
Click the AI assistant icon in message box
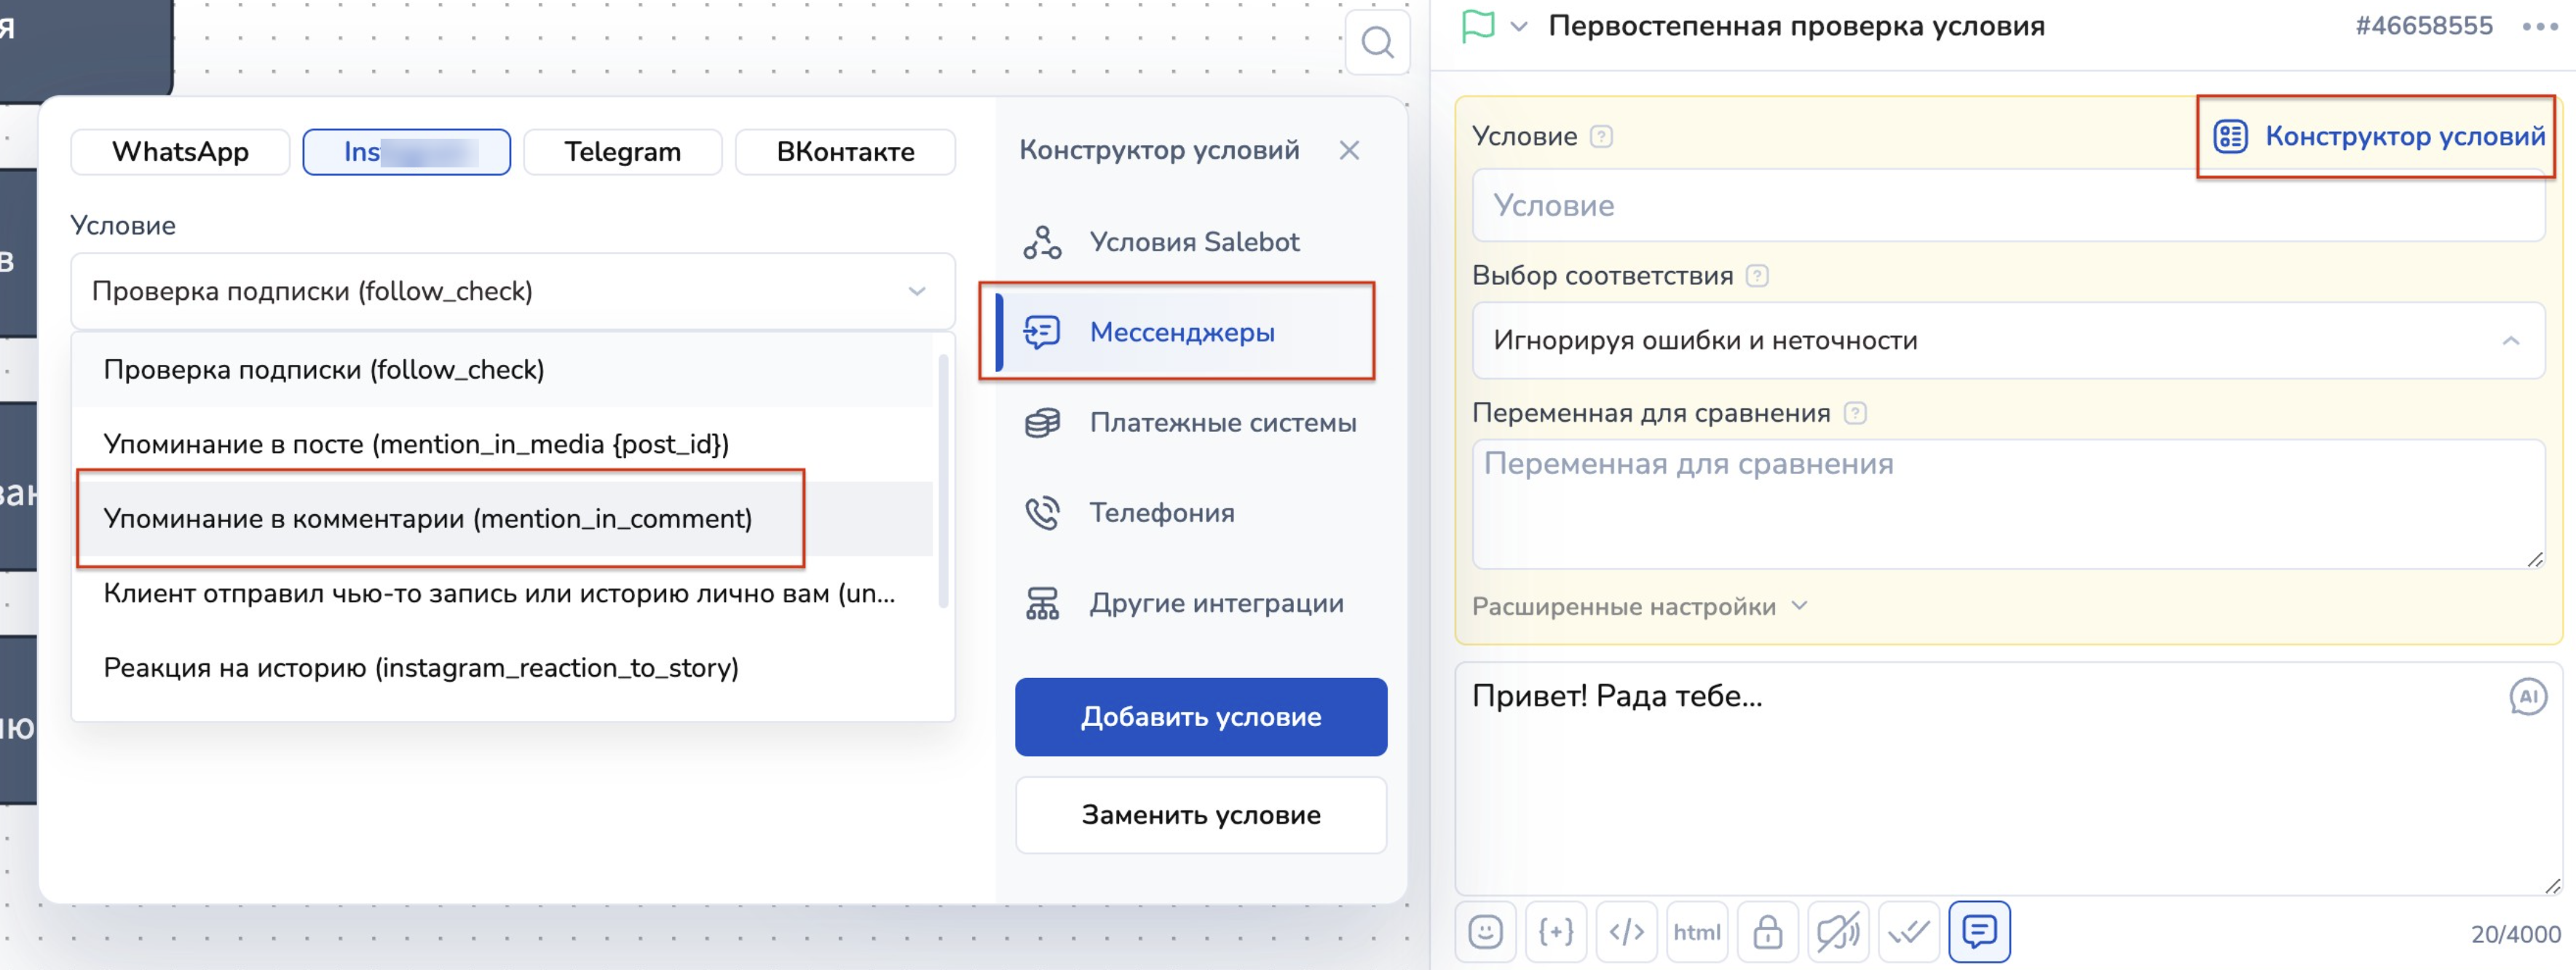2527,697
